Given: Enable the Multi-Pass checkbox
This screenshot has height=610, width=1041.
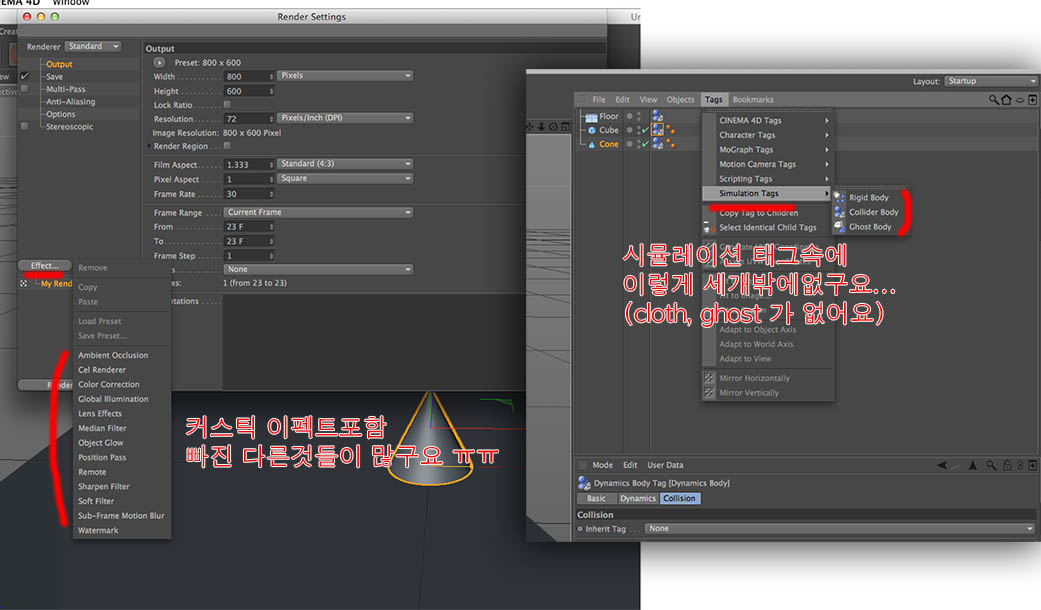Looking at the screenshot, I should tap(25, 88).
